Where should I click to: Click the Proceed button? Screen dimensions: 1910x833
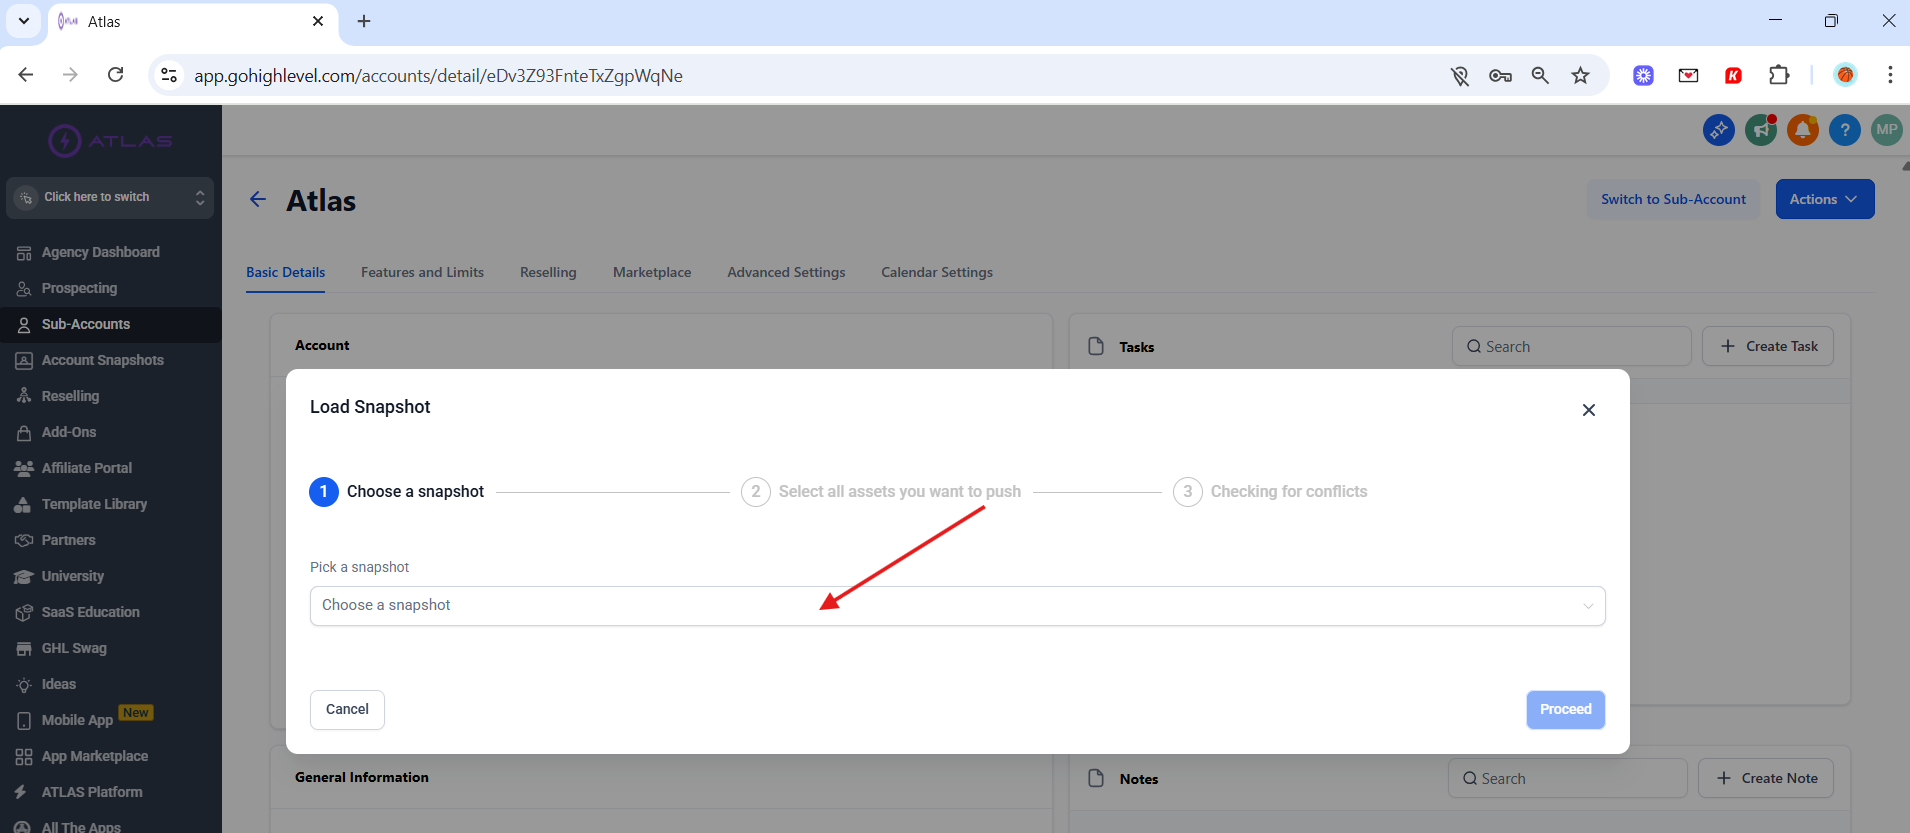click(x=1565, y=709)
